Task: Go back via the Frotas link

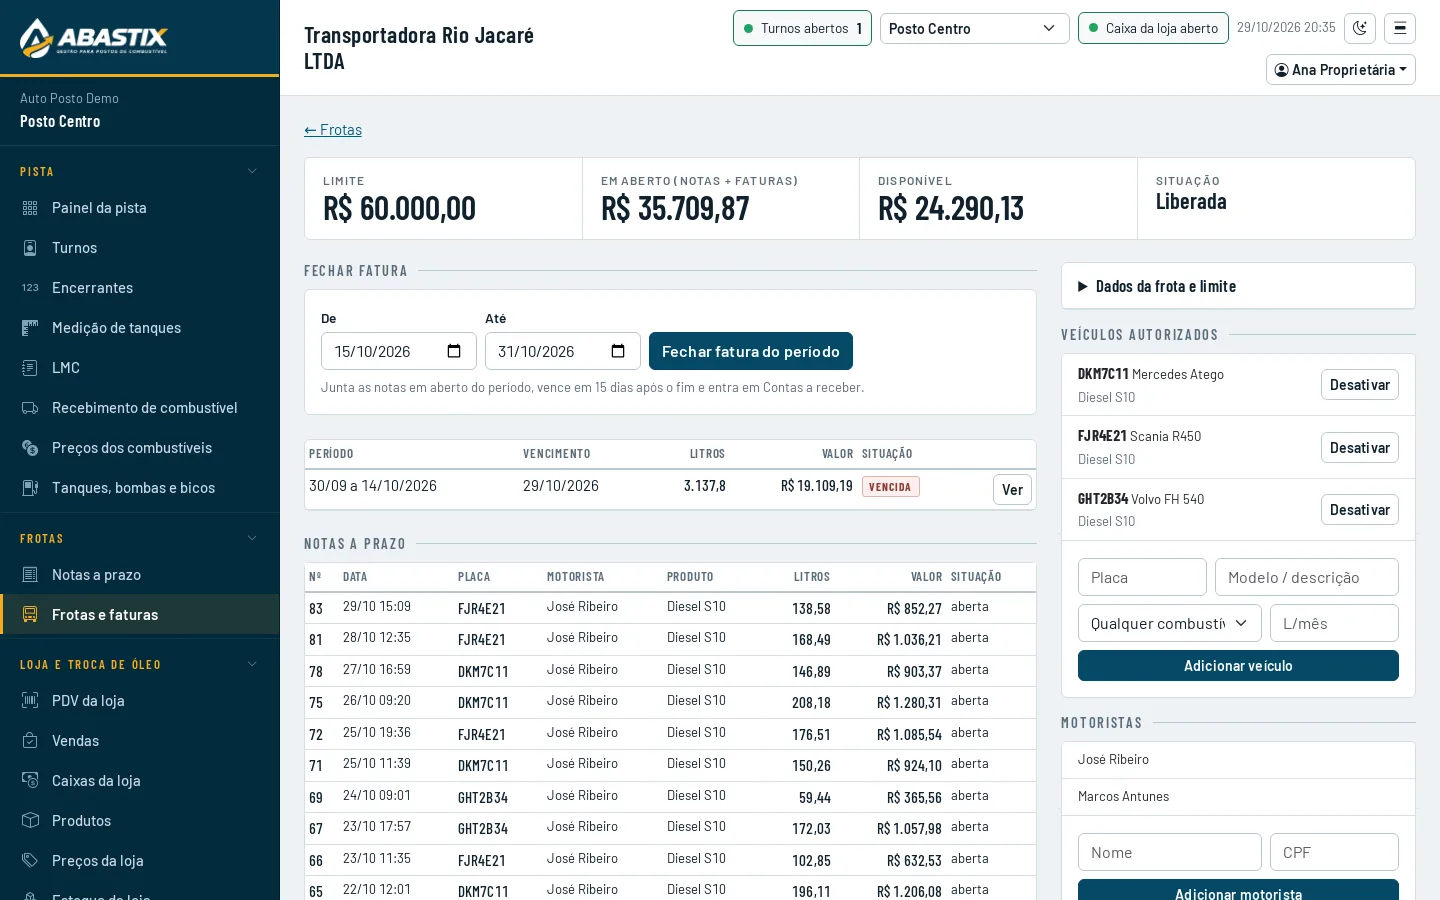Action: click(333, 130)
